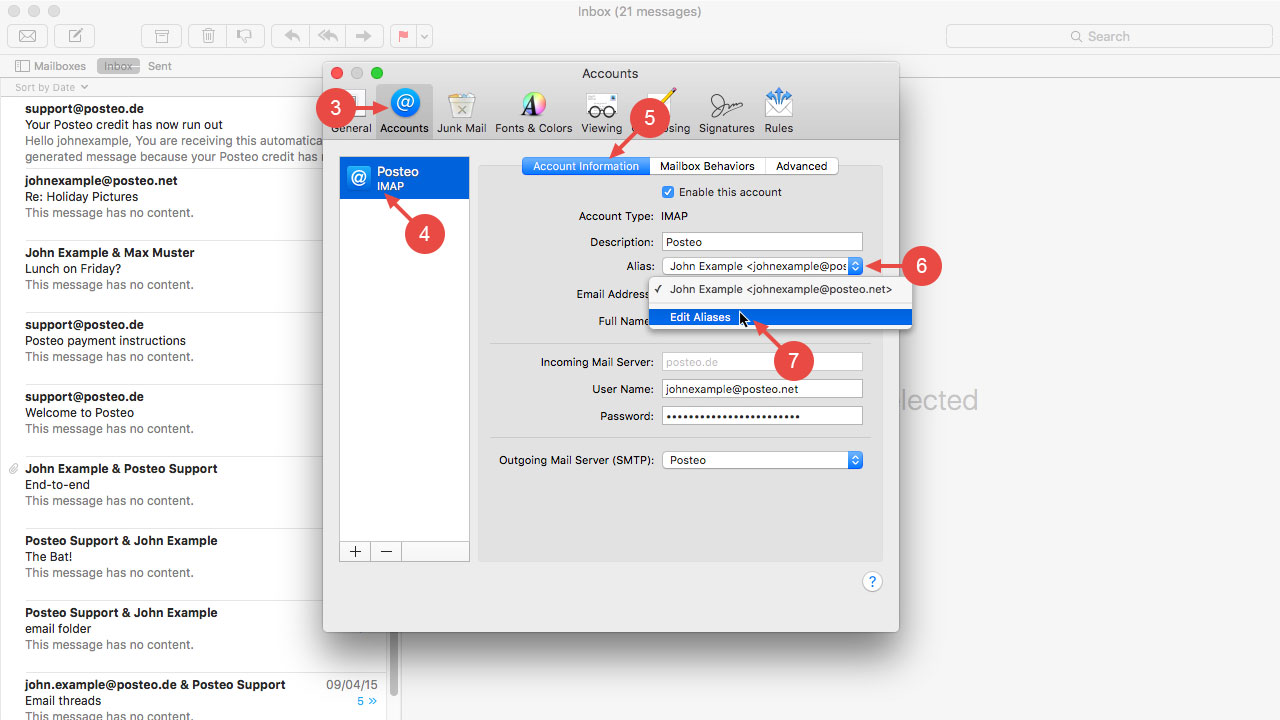Viewport: 1280px width, 720px height.
Task: Open the General preferences pane
Action: [351, 110]
